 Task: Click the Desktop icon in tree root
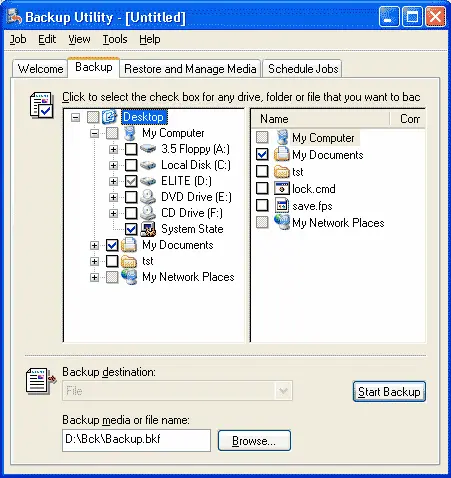[110, 117]
